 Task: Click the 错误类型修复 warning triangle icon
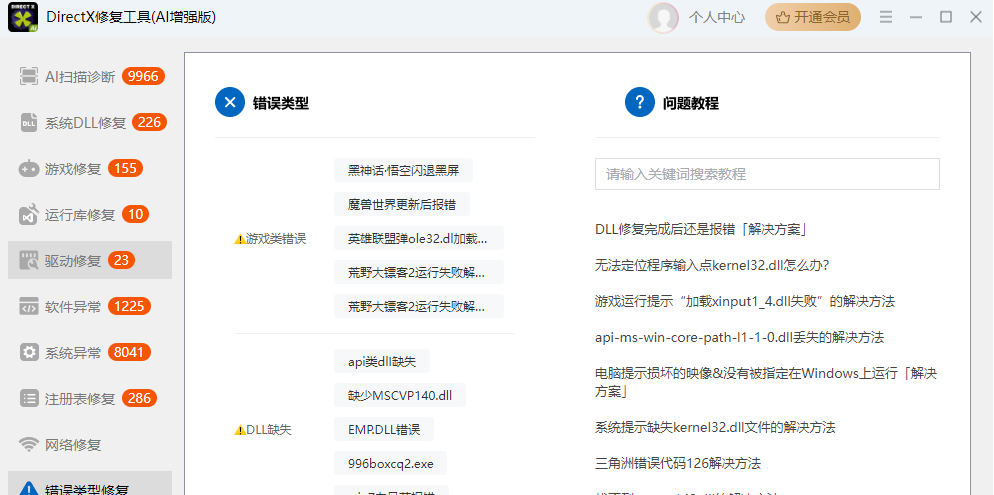(29, 489)
